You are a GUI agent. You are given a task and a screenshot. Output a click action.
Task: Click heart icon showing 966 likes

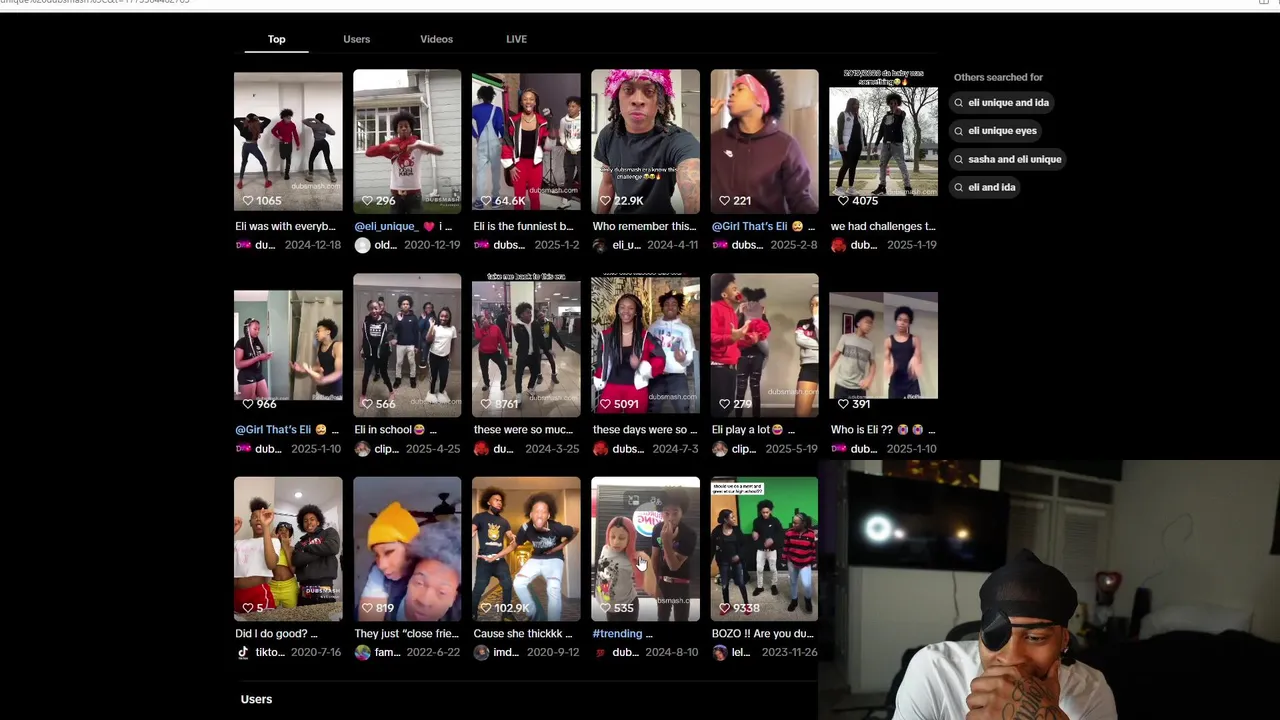tap(248, 404)
